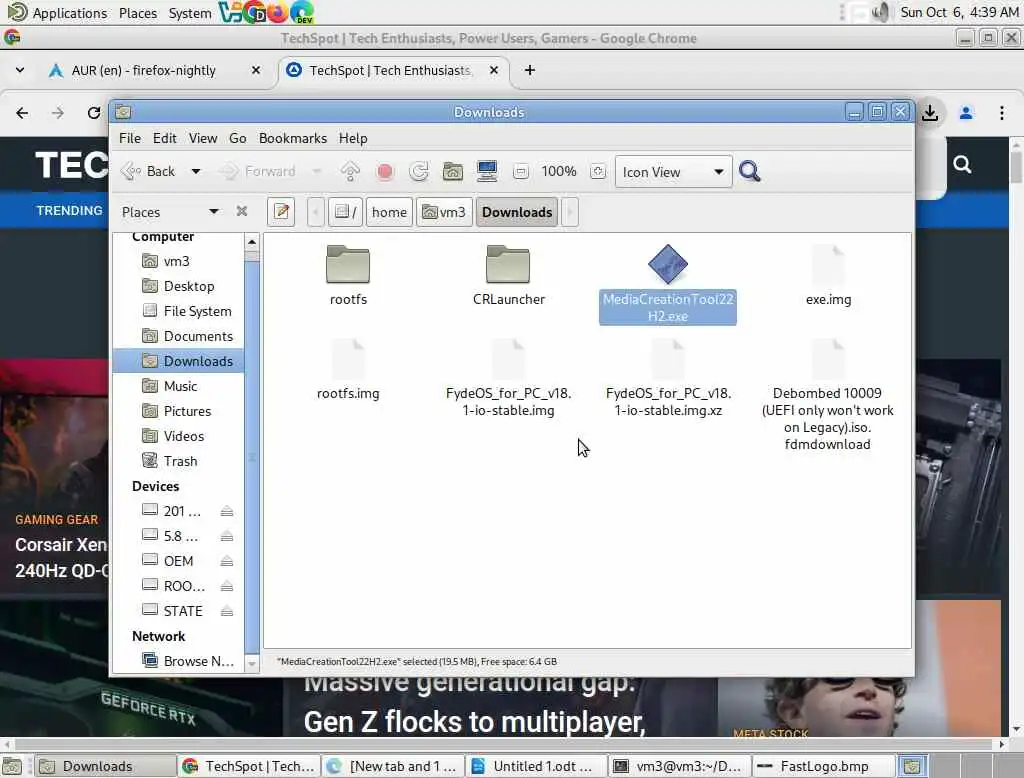The image size is (1024, 778).
Task: Open Chrome three-dot menu
Action: pos(1002,113)
